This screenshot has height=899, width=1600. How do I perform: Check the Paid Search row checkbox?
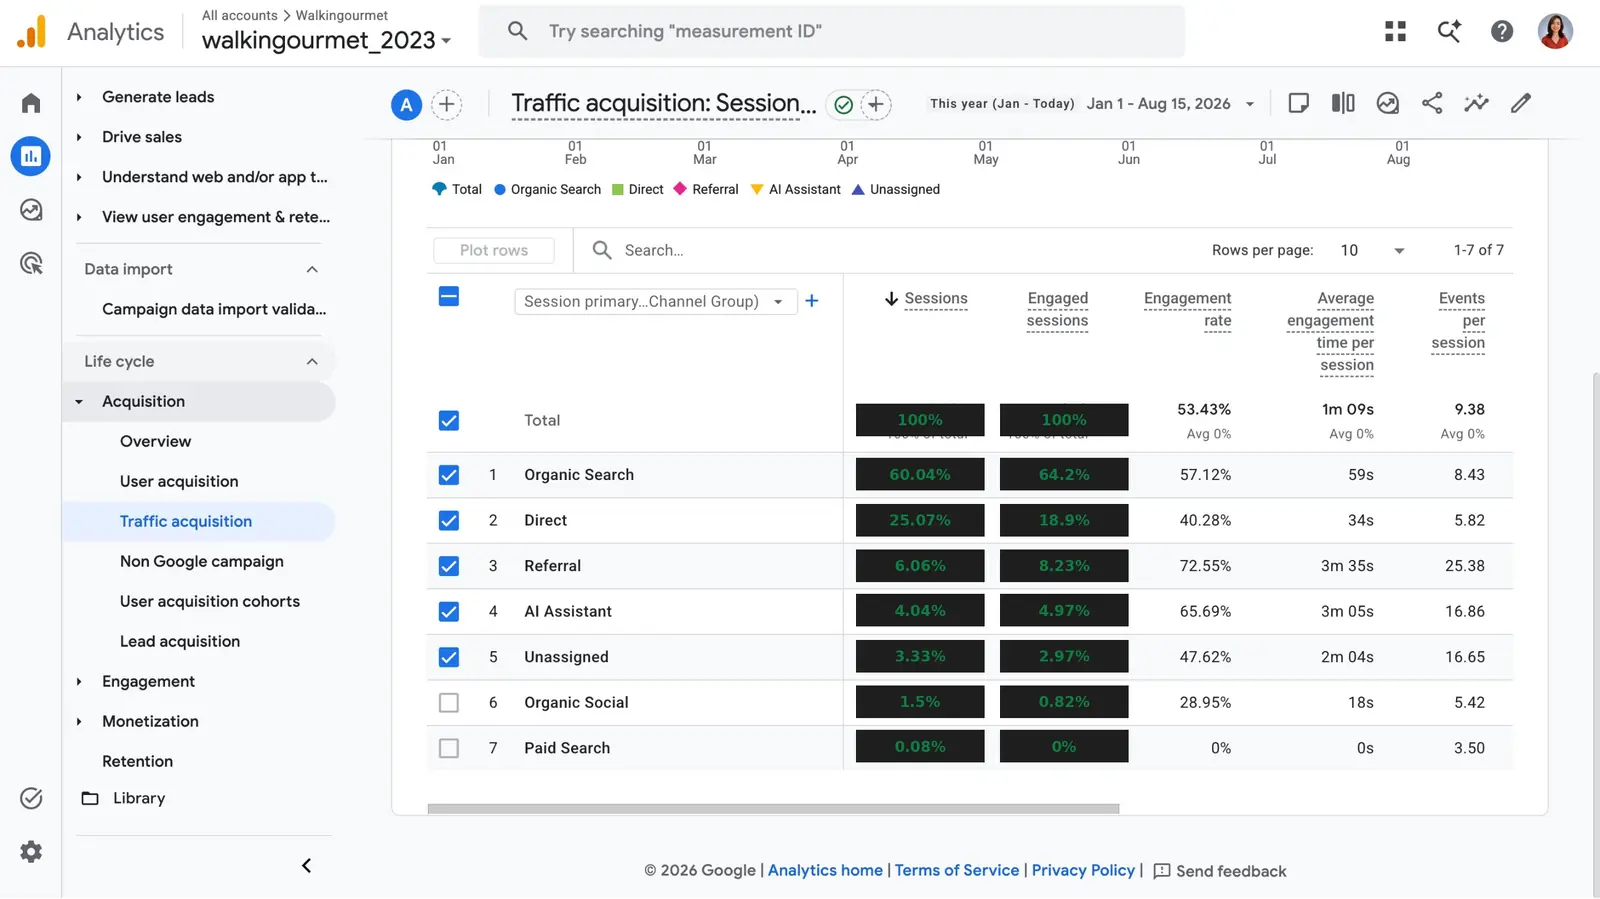tap(449, 748)
